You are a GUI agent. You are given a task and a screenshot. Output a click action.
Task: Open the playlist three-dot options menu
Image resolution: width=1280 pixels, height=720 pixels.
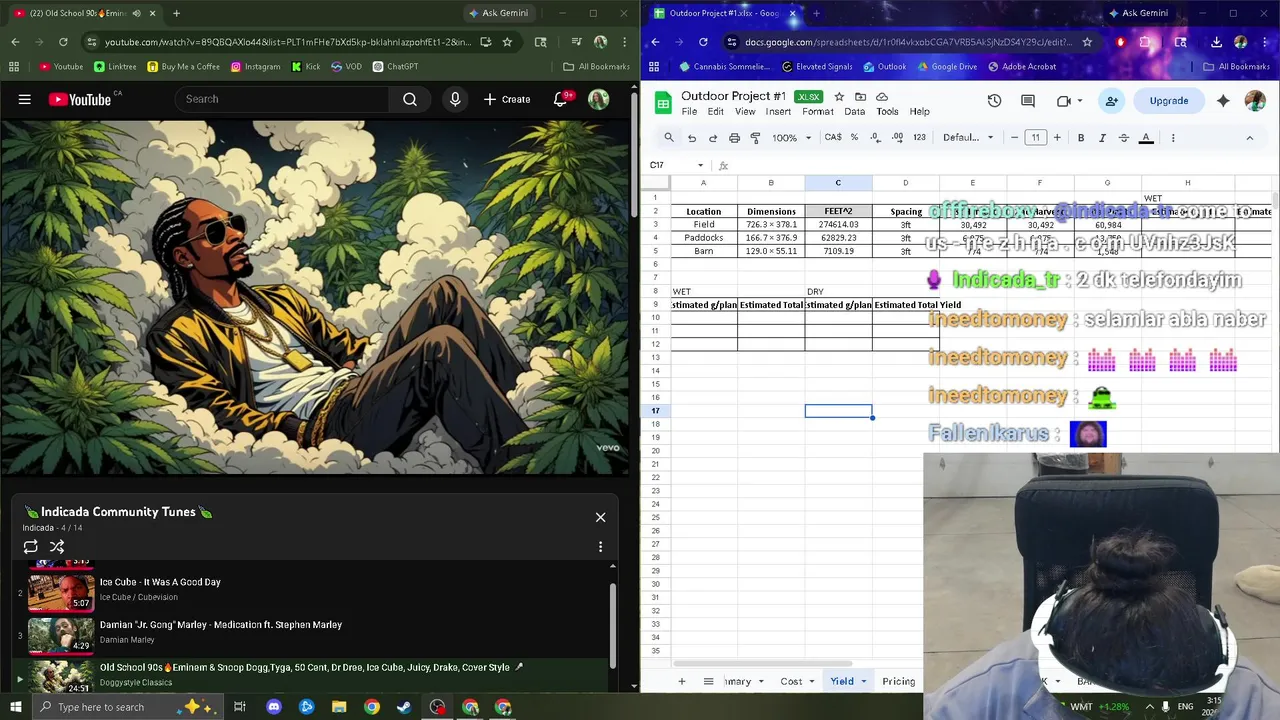click(x=600, y=547)
